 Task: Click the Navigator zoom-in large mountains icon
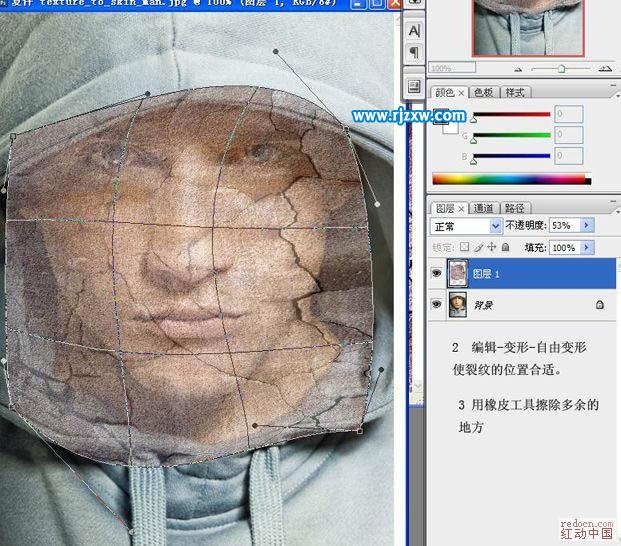coord(605,68)
